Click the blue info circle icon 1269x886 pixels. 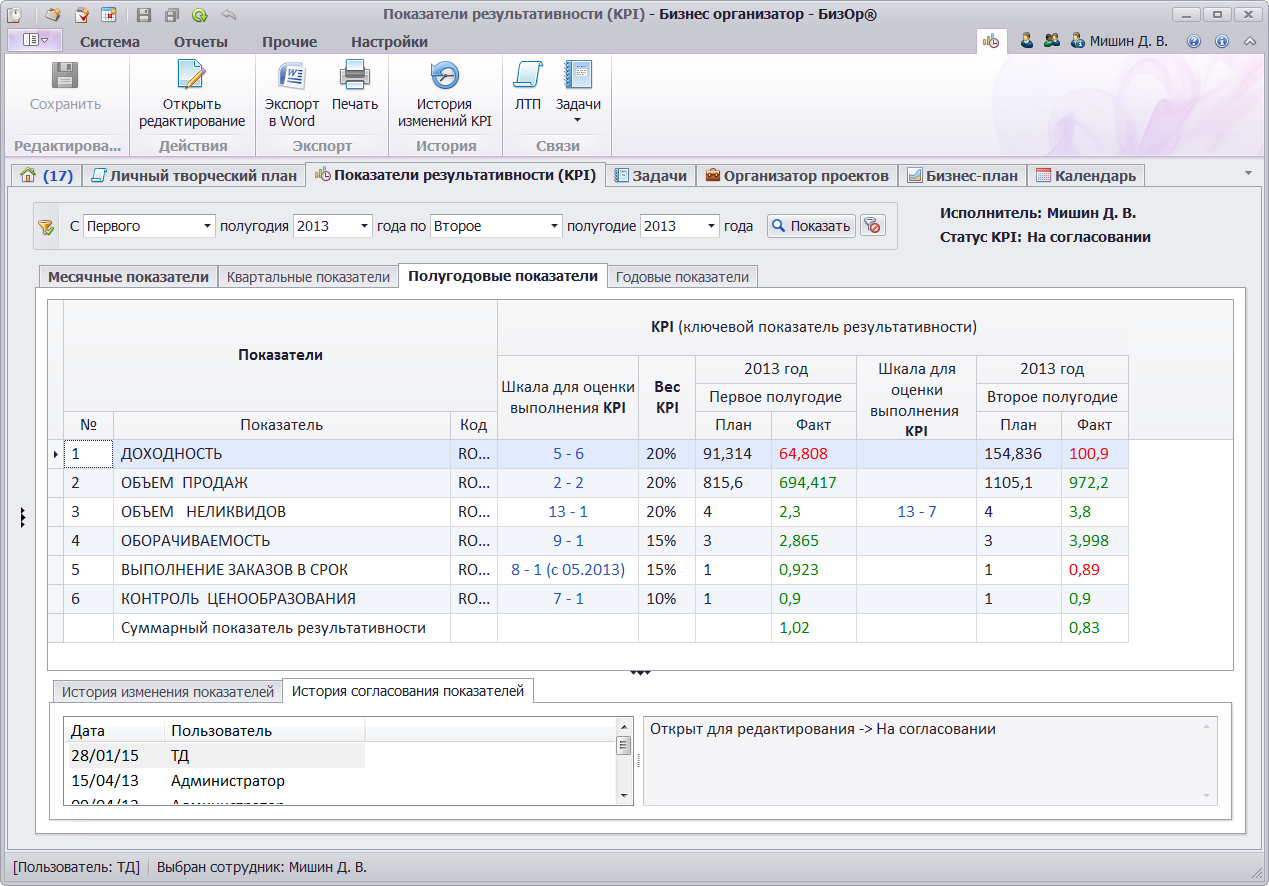point(1221,42)
